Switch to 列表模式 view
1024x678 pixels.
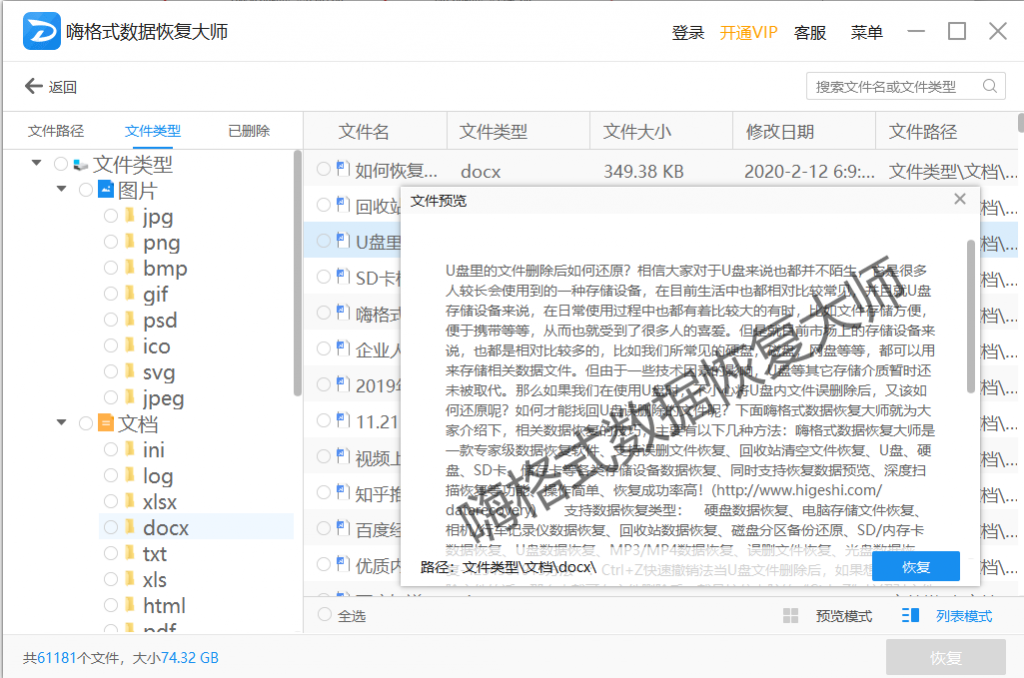(964, 616)
